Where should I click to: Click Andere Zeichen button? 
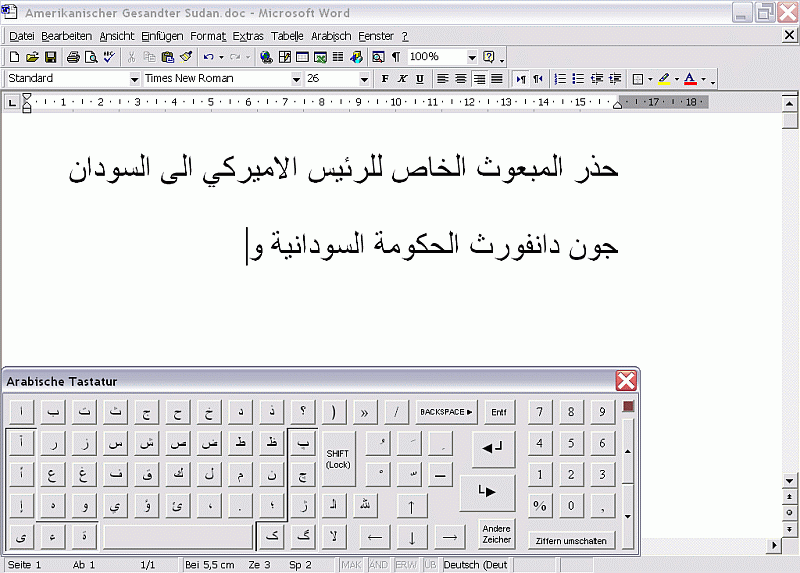pyautogui.click(x=496, y=534)
